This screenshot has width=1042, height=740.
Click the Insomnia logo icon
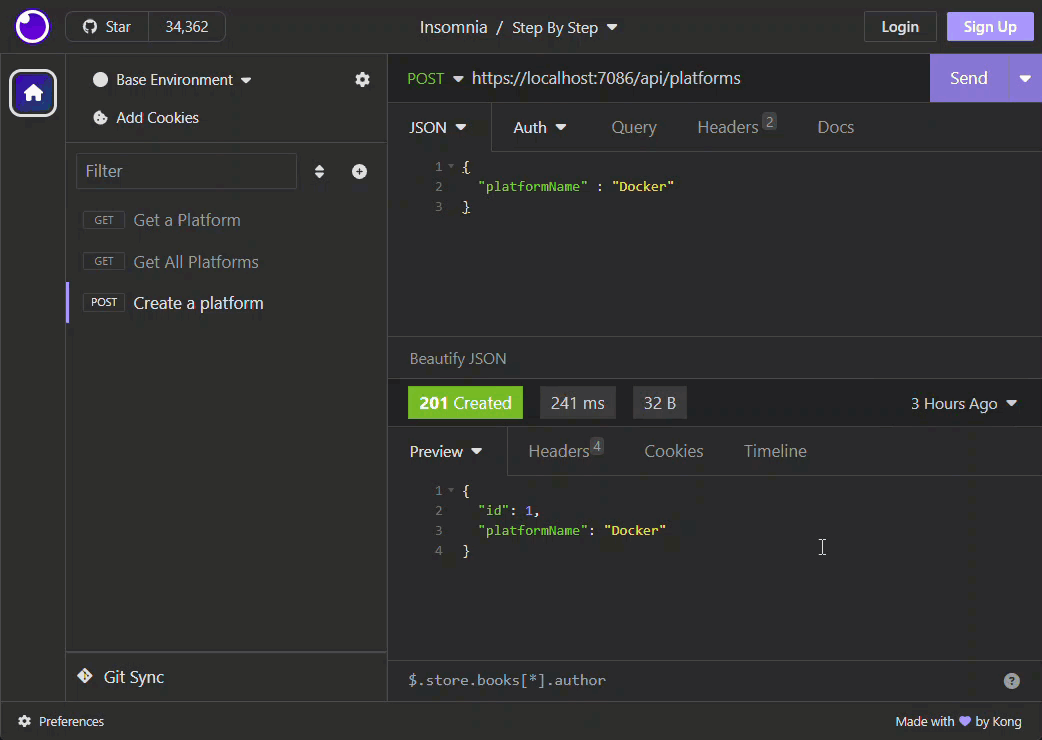(x=32, y=27)
